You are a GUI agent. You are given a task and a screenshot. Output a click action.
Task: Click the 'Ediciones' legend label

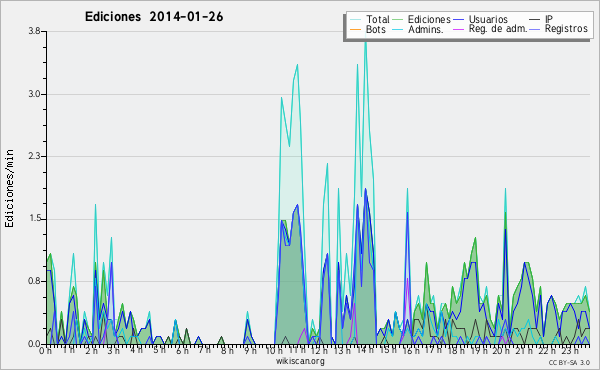[429, 19]
